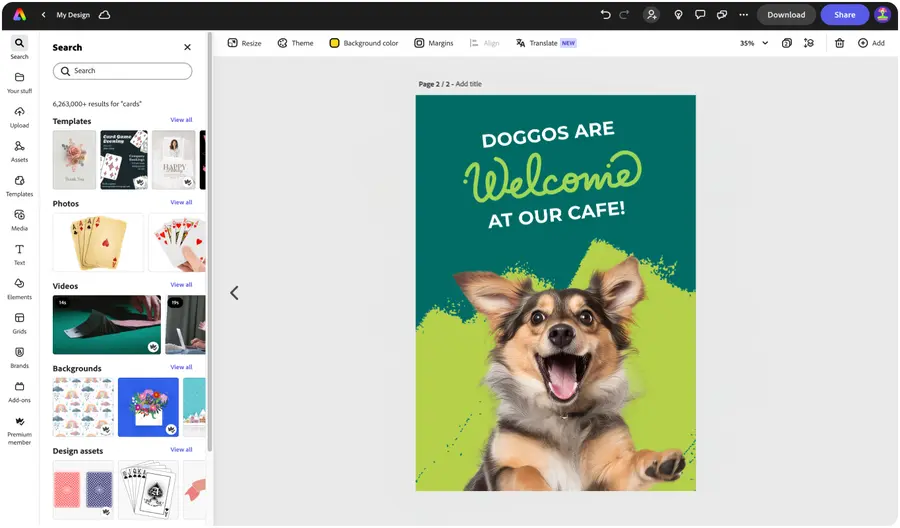Open the Elements panel in sidebar
Viewport: 900px width, 528px height.
pyautogui.click(x=19, y=288)
